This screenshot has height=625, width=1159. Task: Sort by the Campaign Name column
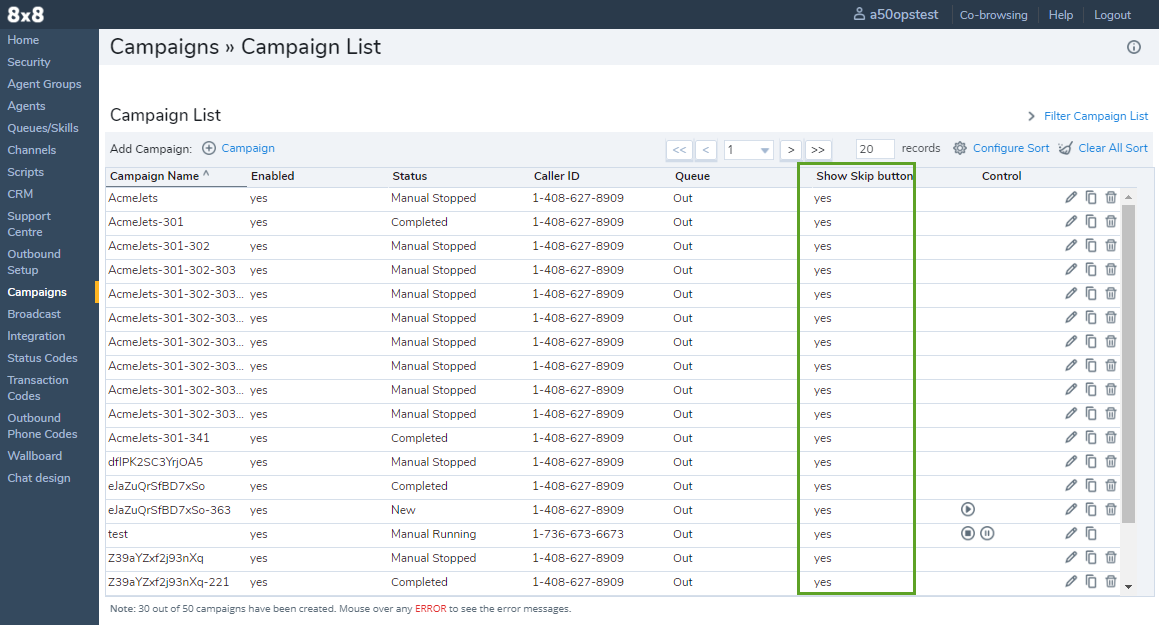(x=155, y=176)
